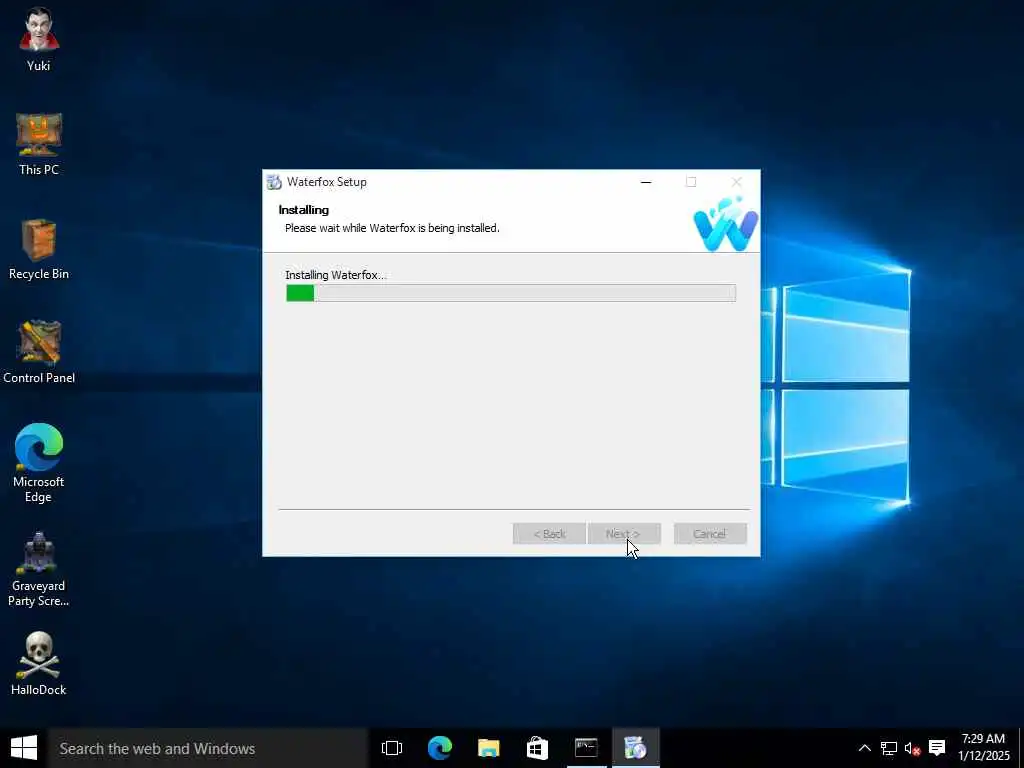Click the Waterfox logo in the installer header
The height and width of the screenshot is (768, 1024).
click(726, 224)
